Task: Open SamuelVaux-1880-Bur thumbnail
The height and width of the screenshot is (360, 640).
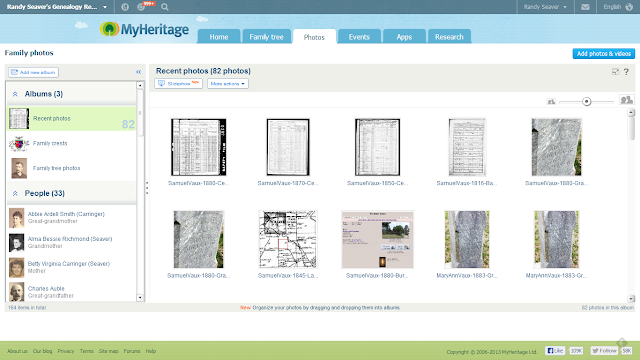Action: click(378, 240)
